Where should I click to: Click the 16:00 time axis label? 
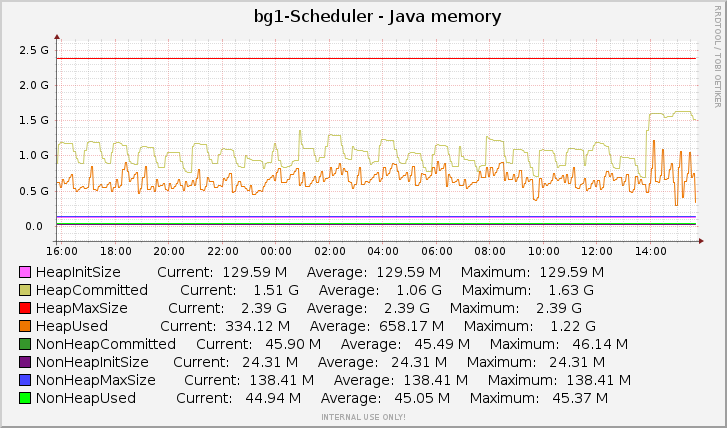(62, 252)
